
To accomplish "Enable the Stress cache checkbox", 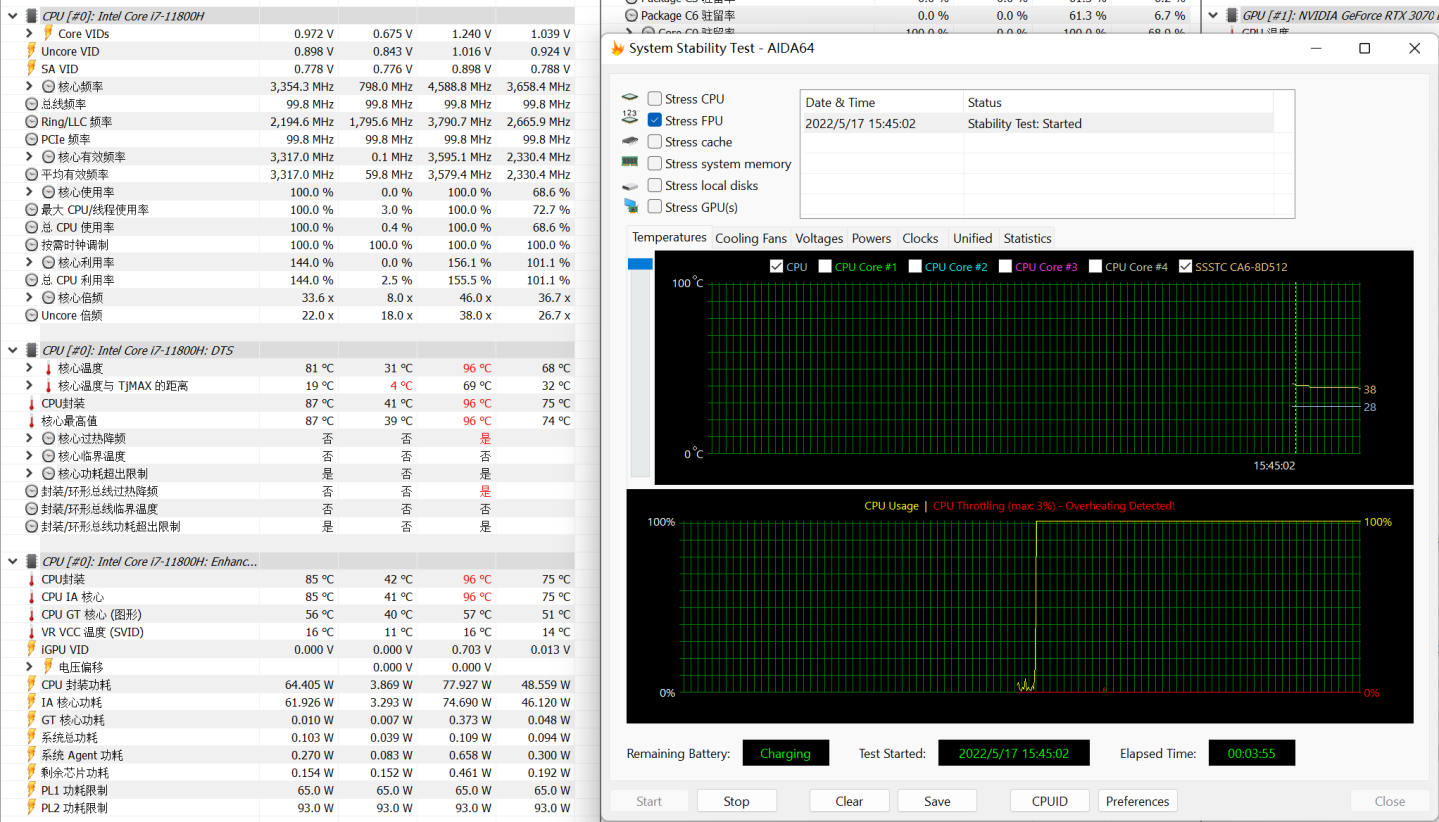I will (655, 142).
